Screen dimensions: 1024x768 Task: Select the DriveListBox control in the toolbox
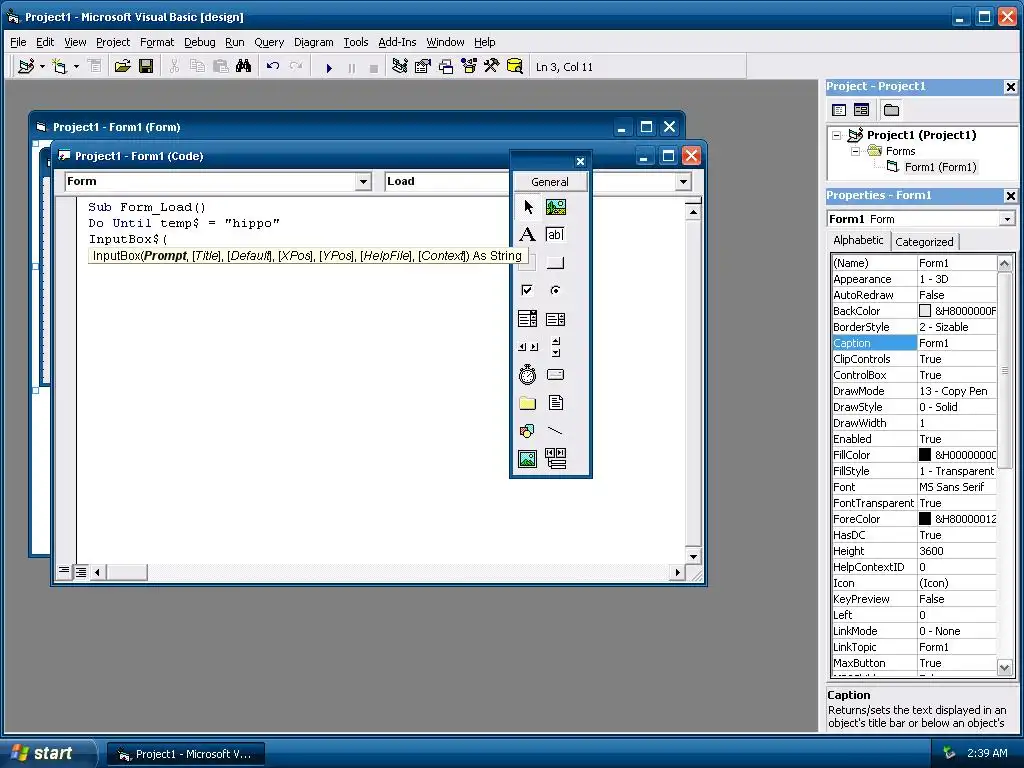coord(556,375)
